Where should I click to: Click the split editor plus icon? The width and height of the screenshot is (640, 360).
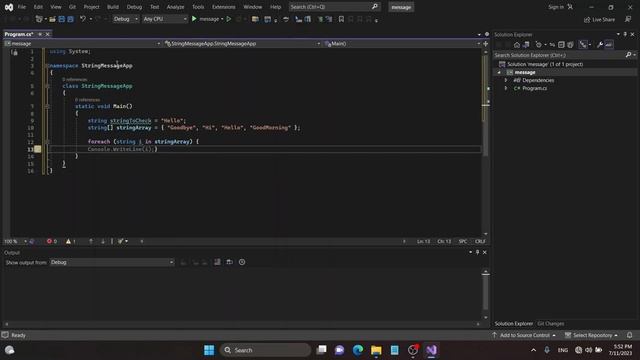pyautogui.click(x=486, y=43)
